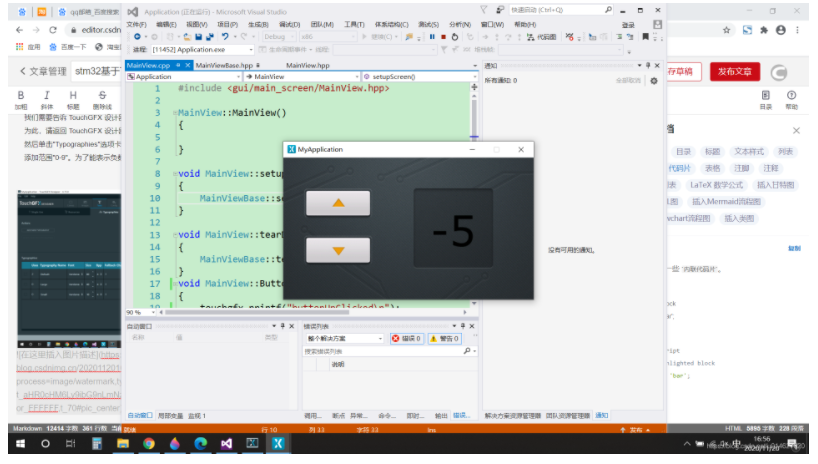Click the Visual Studio taskbar icon
The width and height of the screenshot is (818, 464).
[226, 443]
